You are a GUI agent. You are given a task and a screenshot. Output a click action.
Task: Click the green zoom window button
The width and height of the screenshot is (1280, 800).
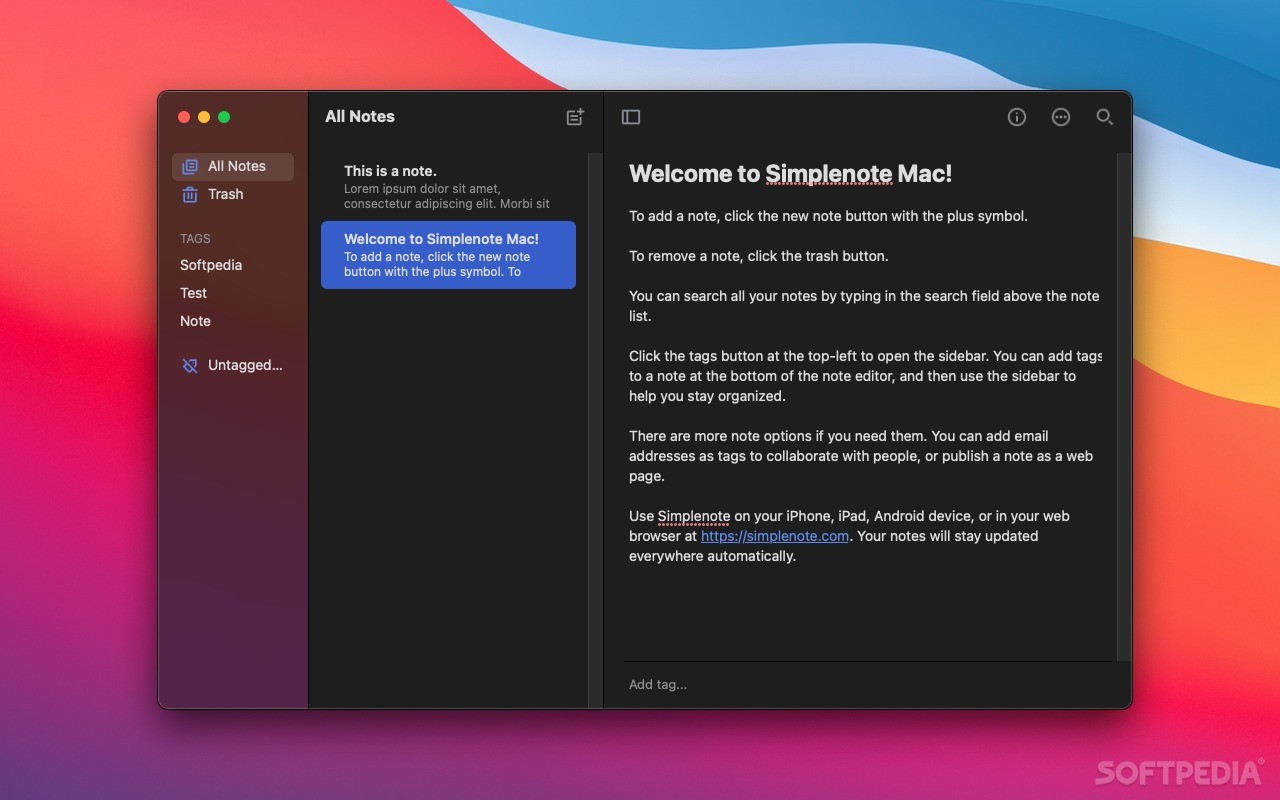point(224,117)
